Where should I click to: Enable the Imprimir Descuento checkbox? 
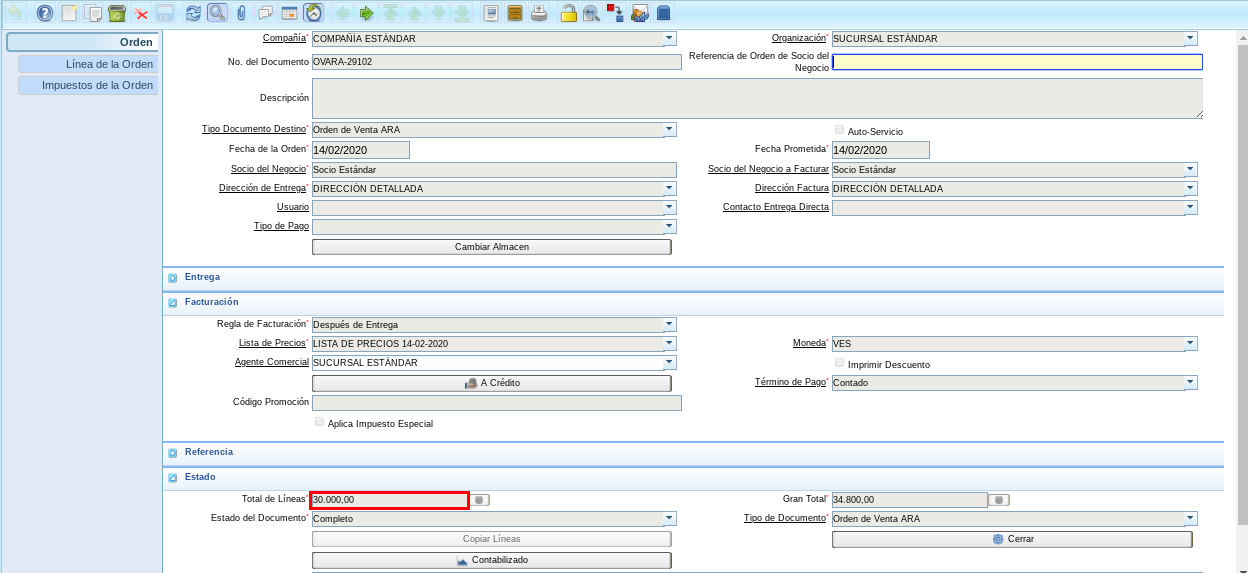coord(839,363)
